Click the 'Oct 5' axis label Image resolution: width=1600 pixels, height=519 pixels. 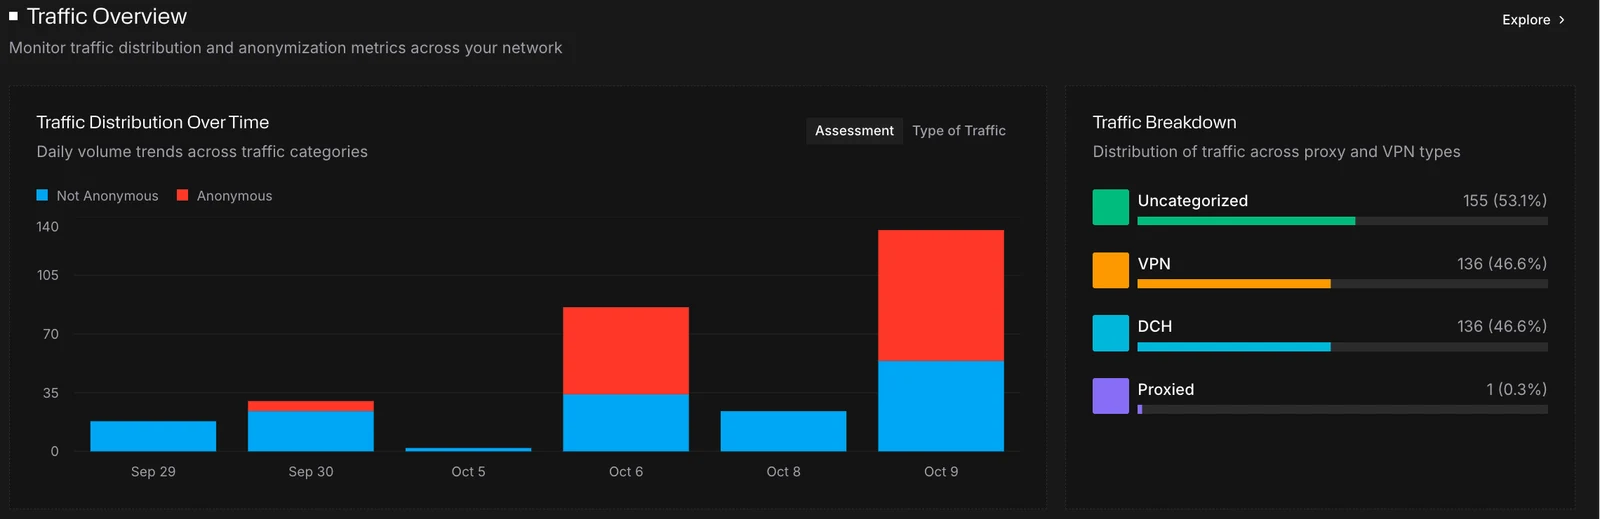pyautogui.click(x=468, y=472)
